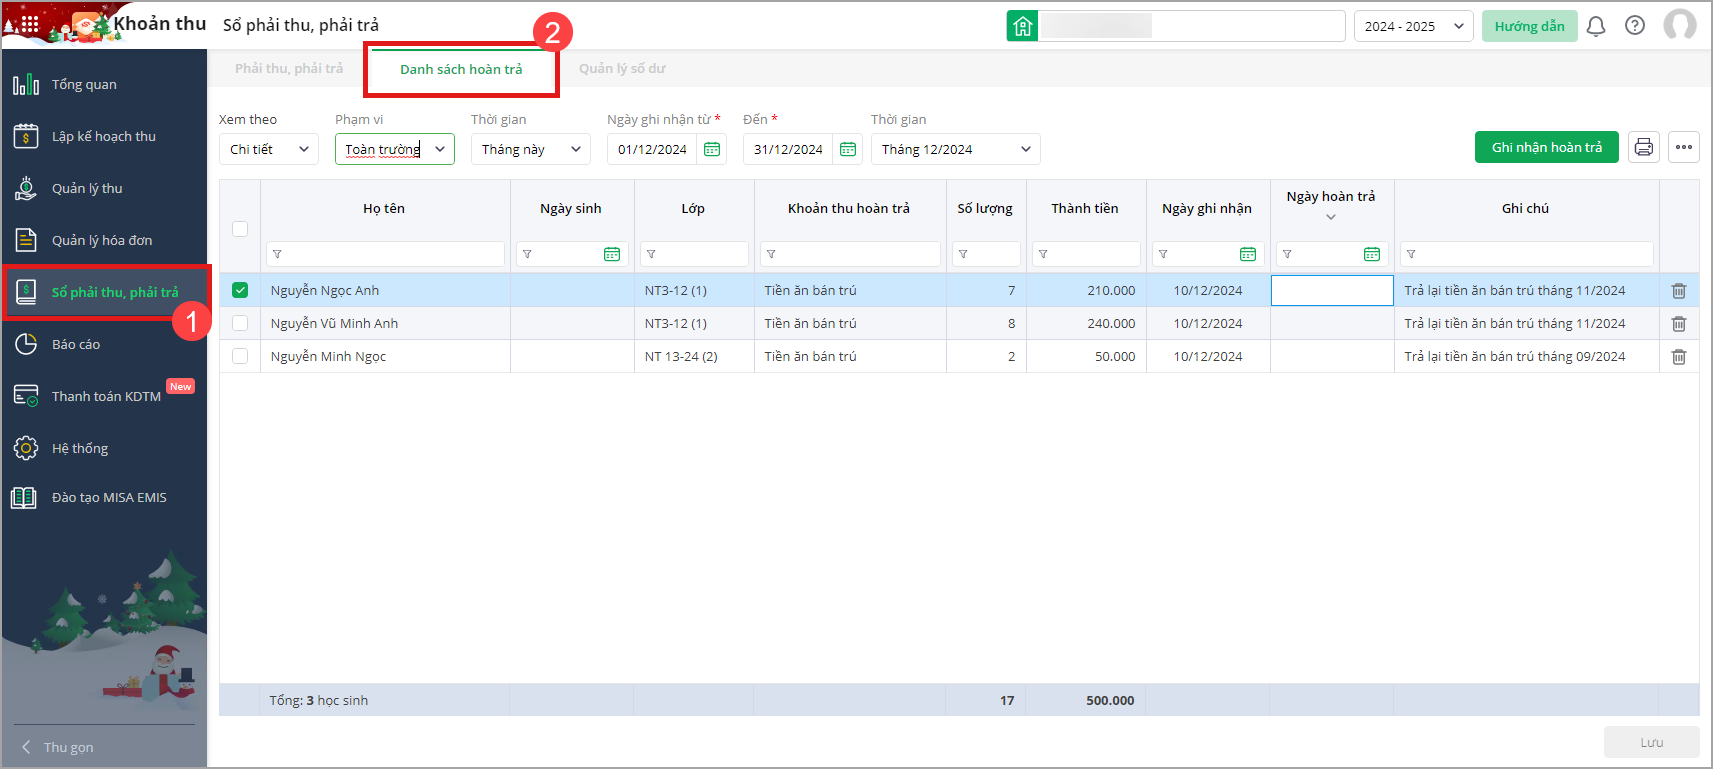Delete the Nguyễn Minh Ngọc refund row

[x=1679, y=357]
